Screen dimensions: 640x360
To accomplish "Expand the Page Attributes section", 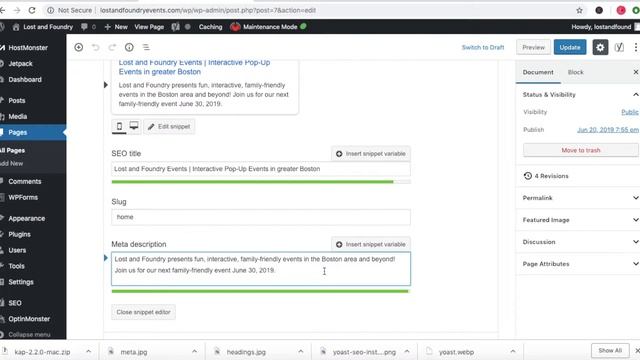I will (578, 264).
